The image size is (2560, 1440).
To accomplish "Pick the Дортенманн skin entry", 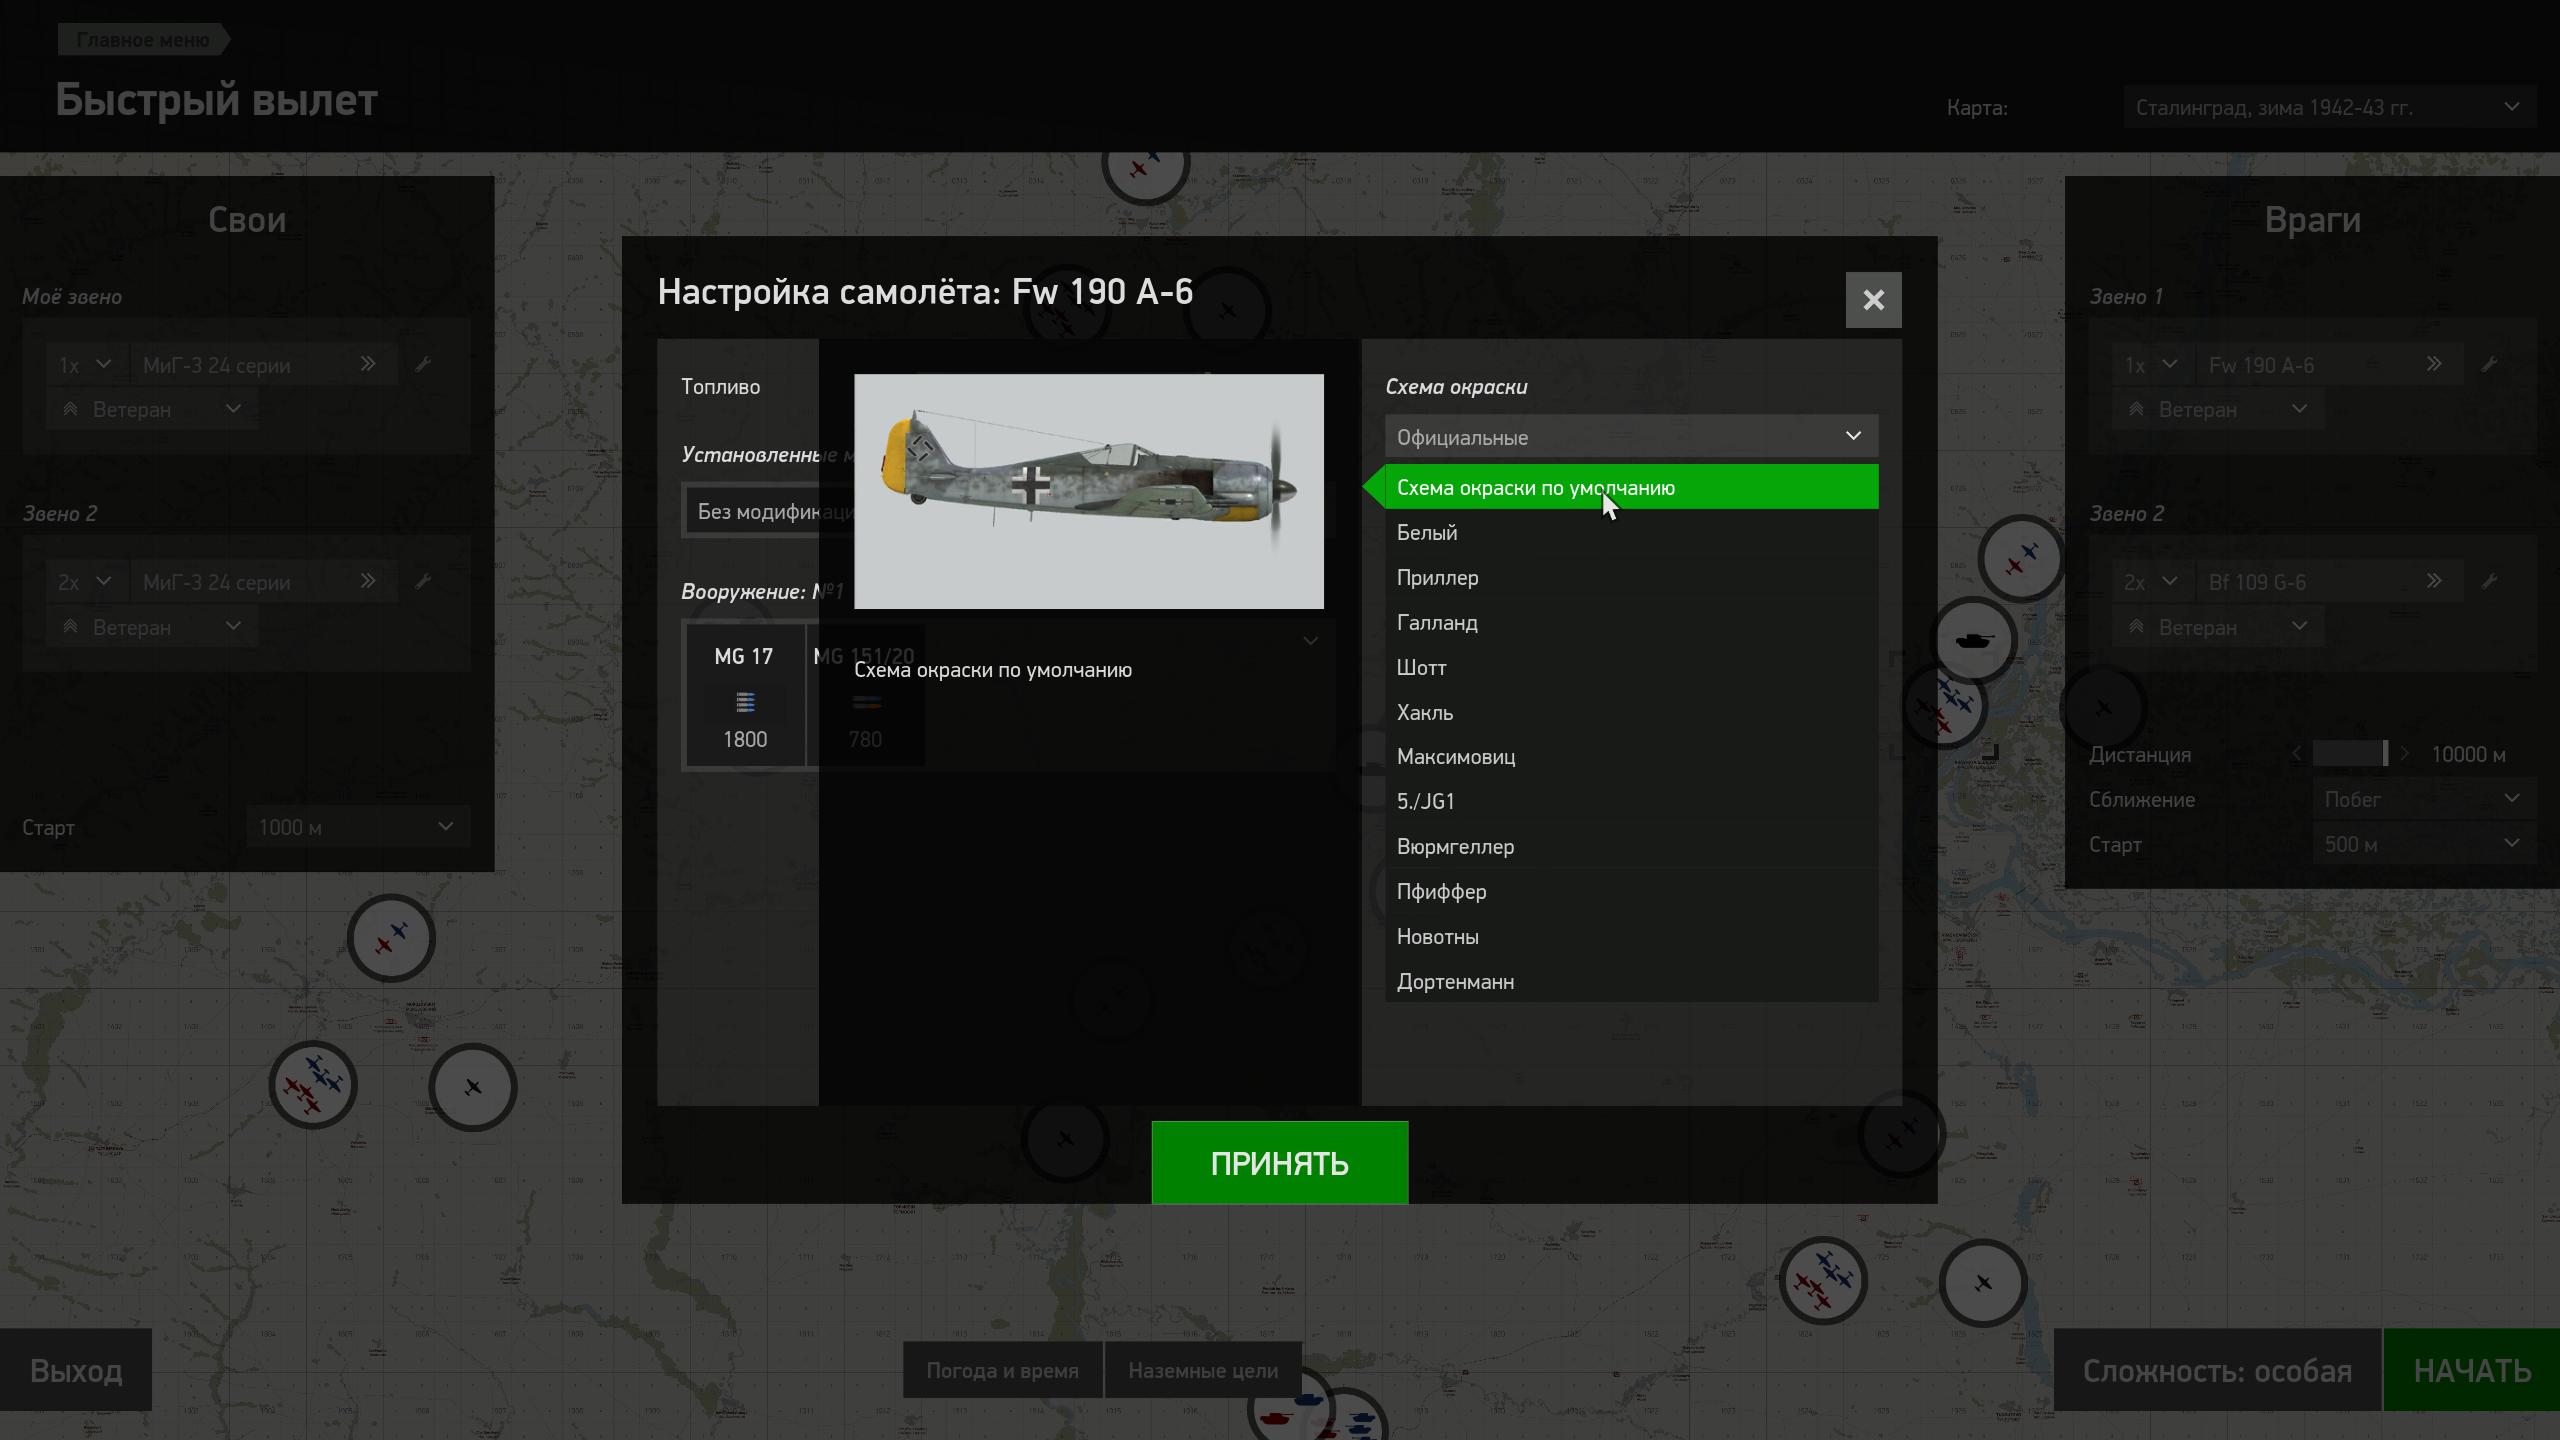I will point(1631,981).
